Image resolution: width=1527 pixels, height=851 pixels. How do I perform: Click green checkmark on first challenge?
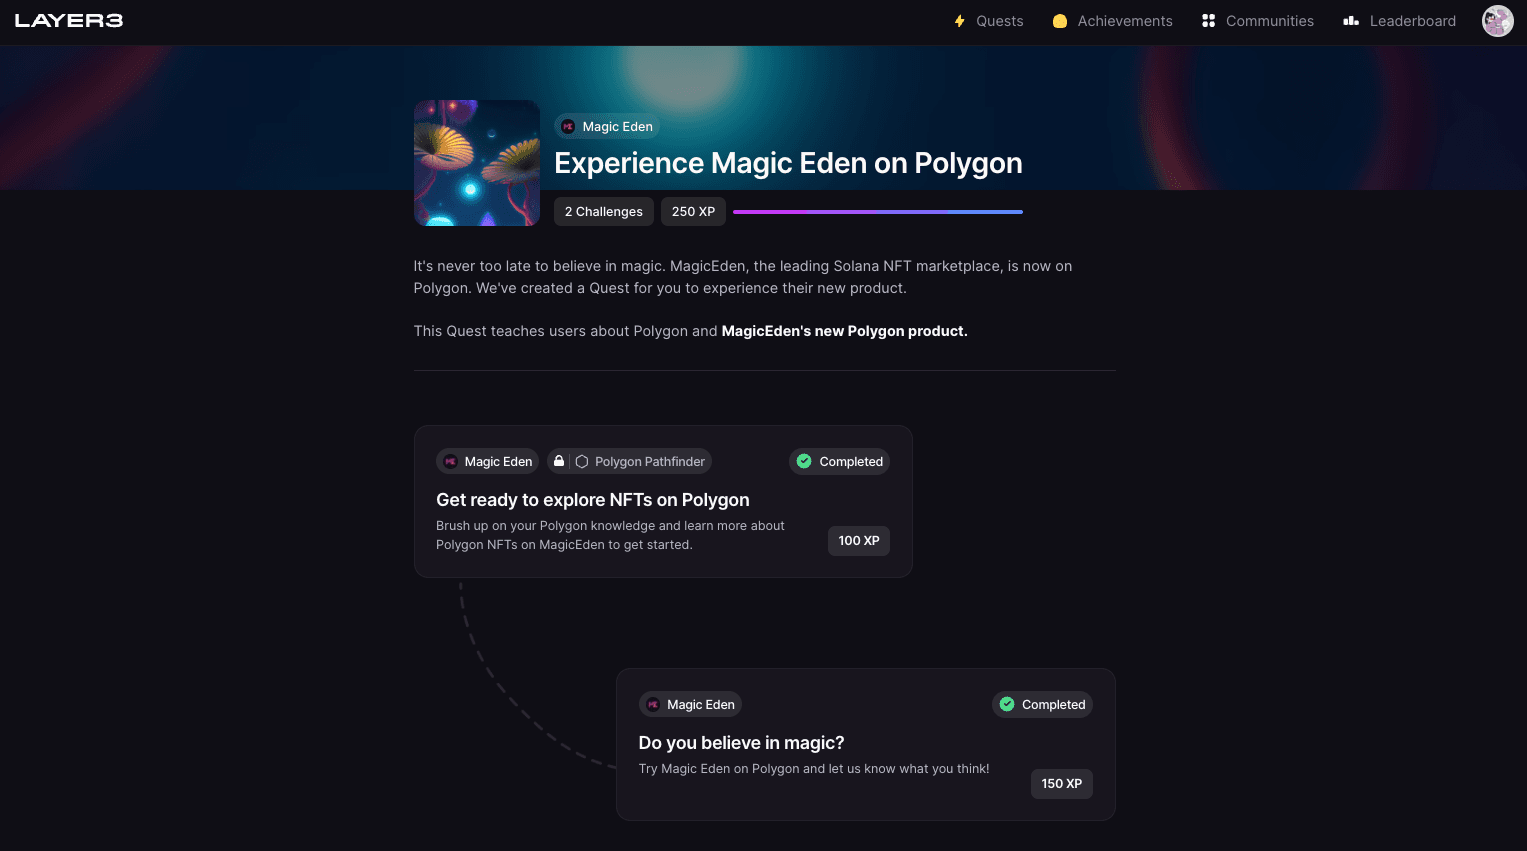point(804,461)
